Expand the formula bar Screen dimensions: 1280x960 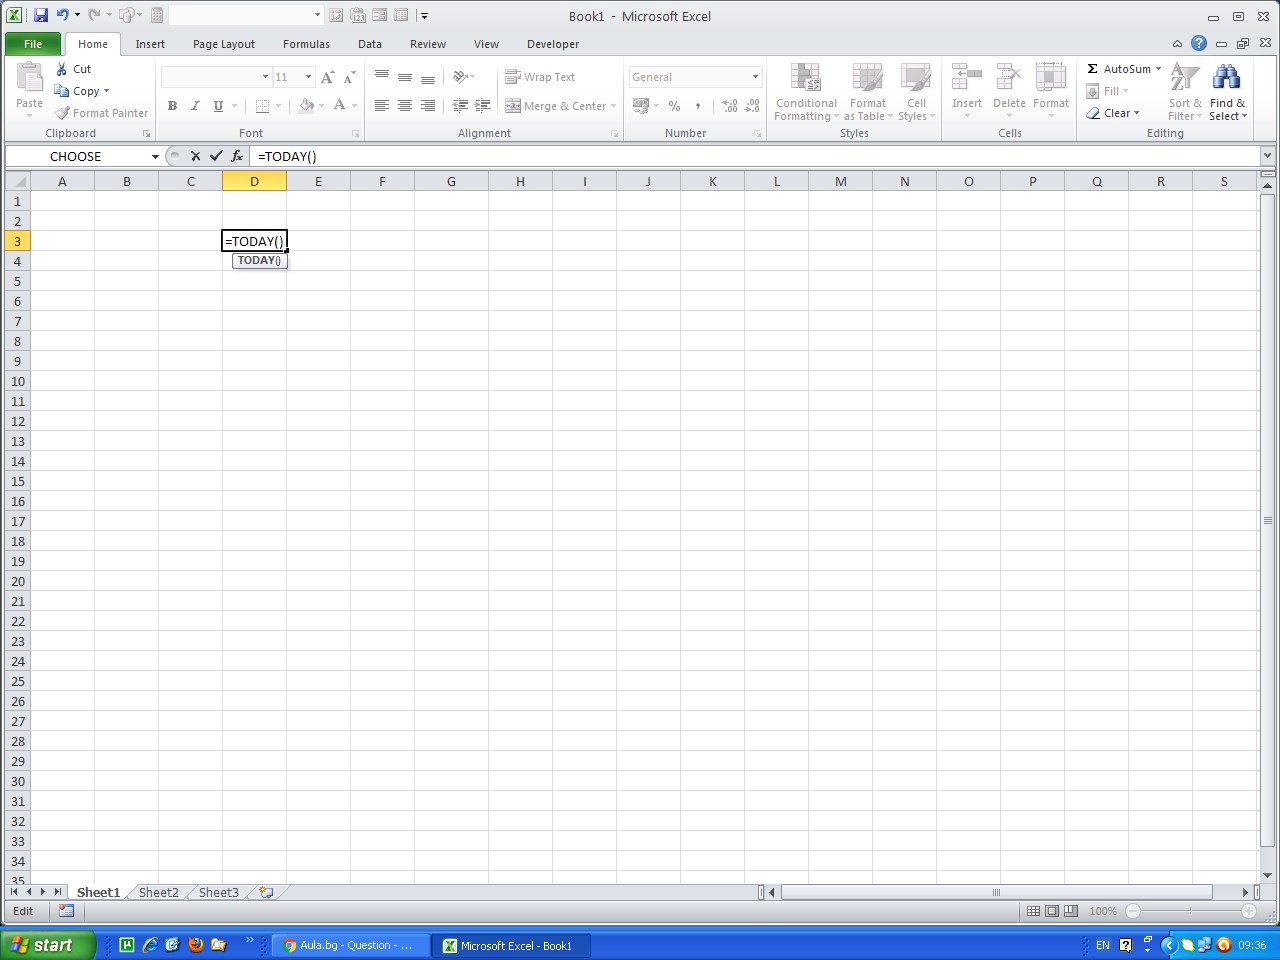point(1267,156)
